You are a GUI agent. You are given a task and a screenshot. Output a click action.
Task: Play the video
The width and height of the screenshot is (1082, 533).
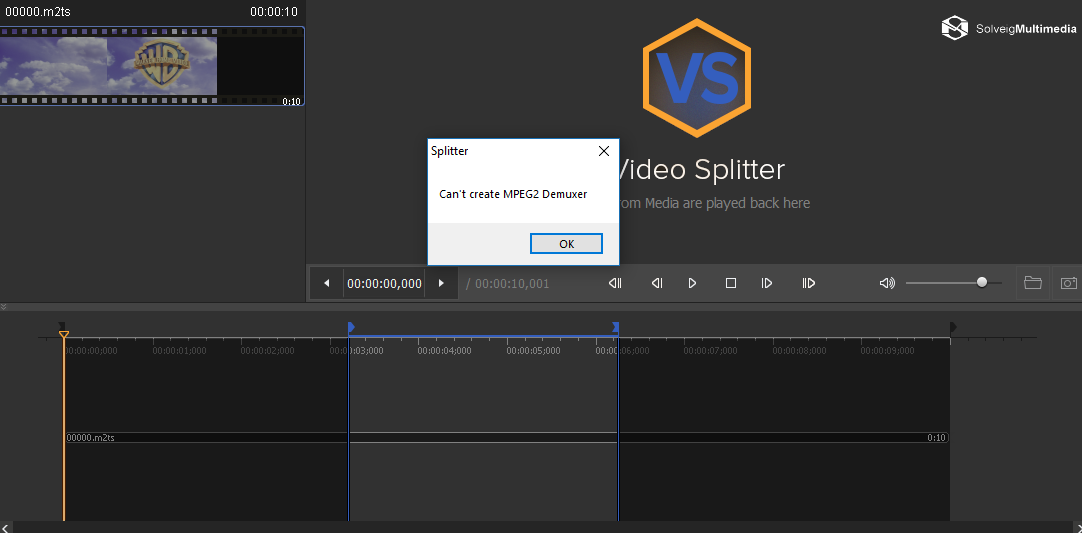tap(692, 283)
